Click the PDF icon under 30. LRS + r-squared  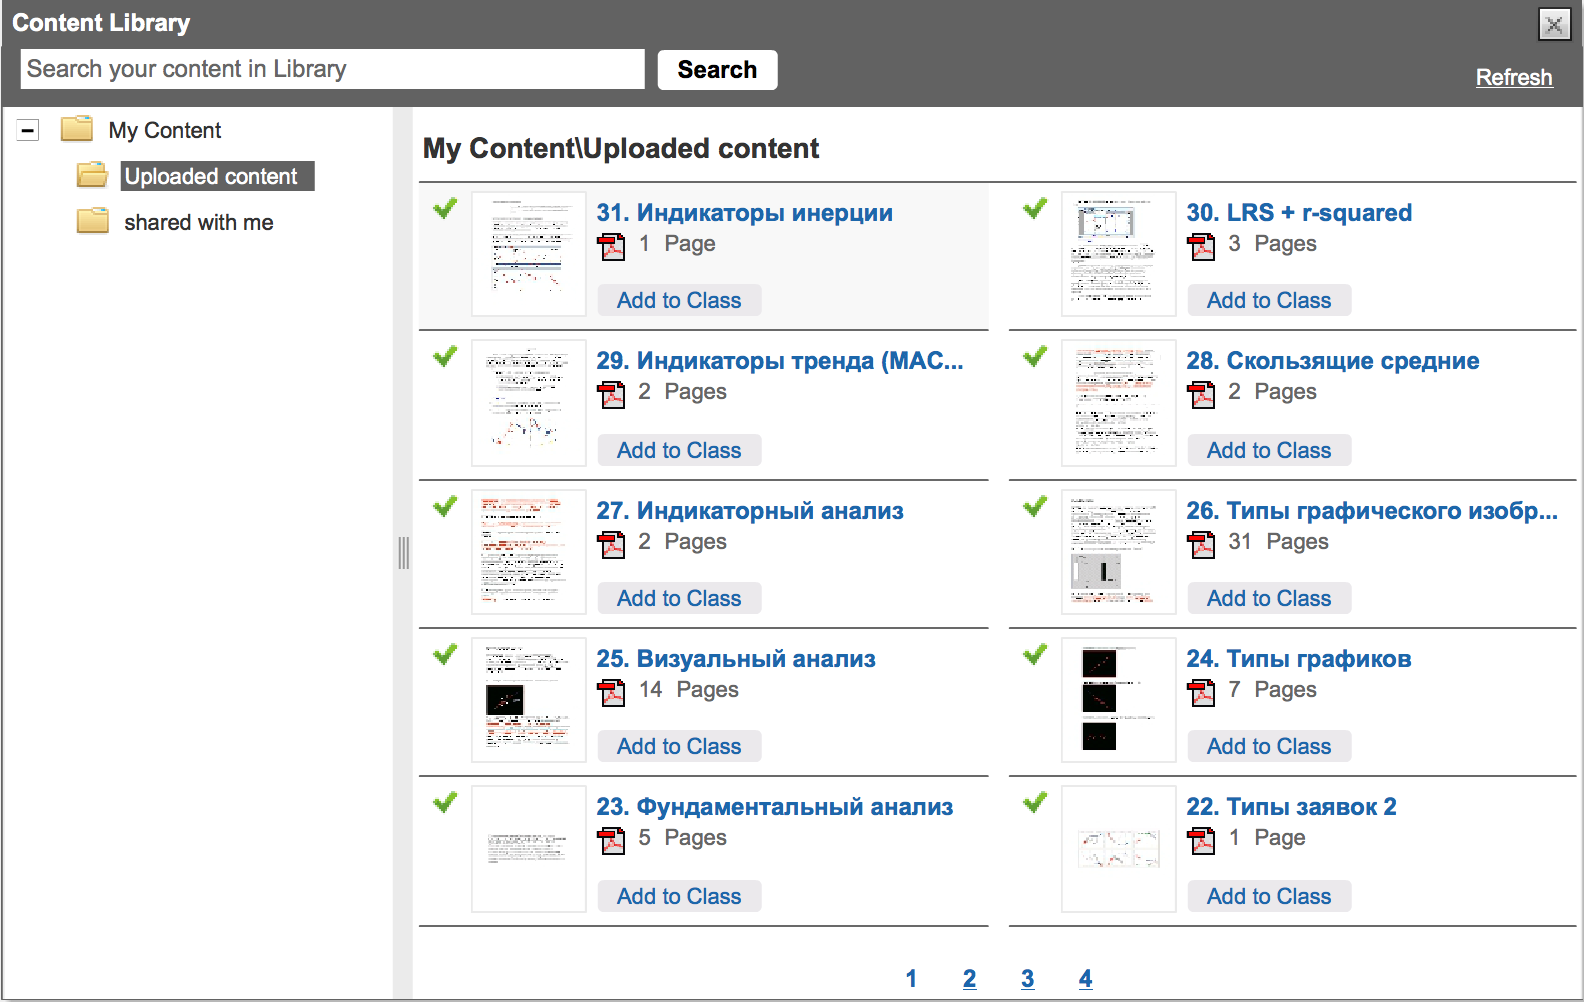1201,246
